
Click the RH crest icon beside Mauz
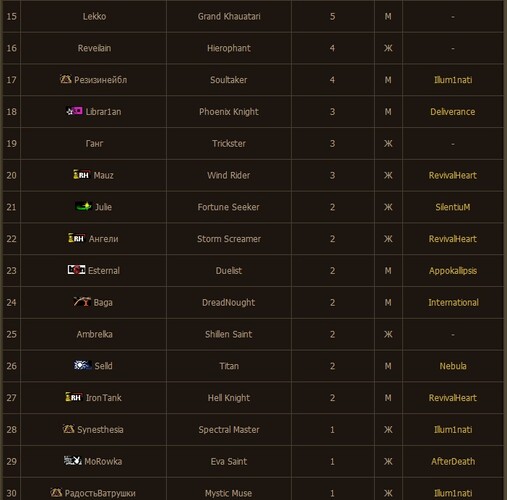[82, 174]
